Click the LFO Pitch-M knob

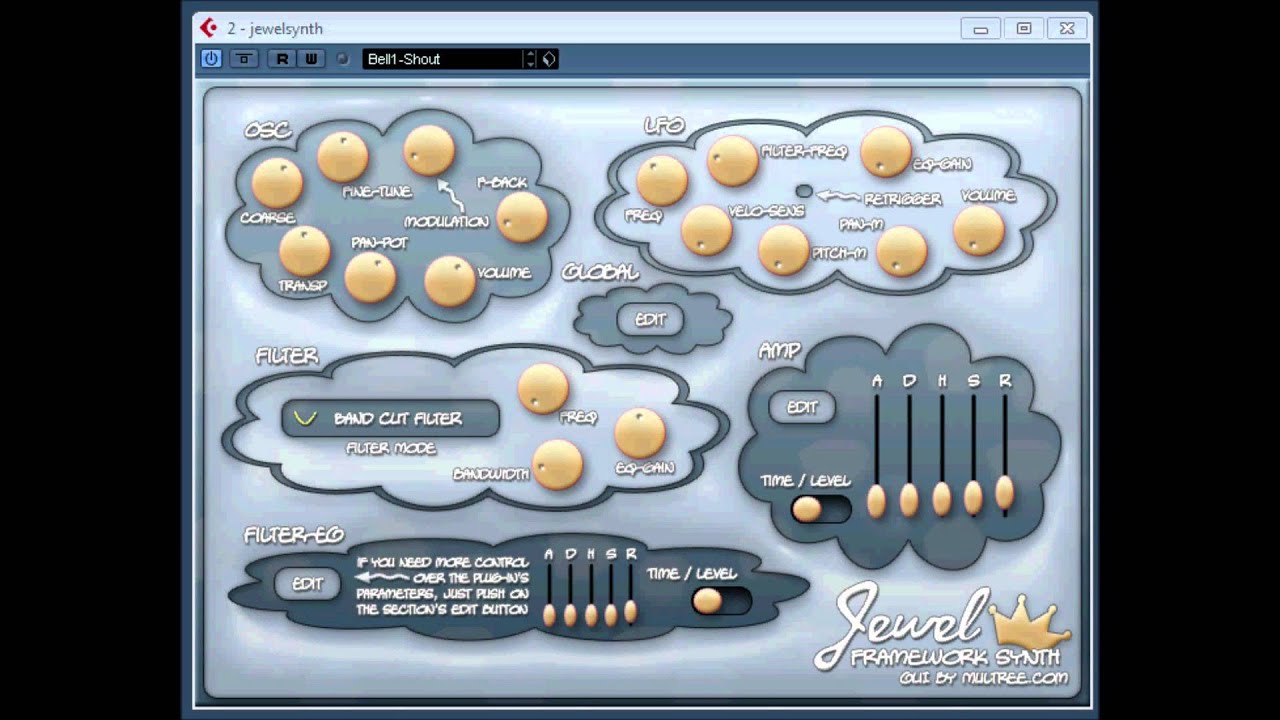tap(783, 250)
